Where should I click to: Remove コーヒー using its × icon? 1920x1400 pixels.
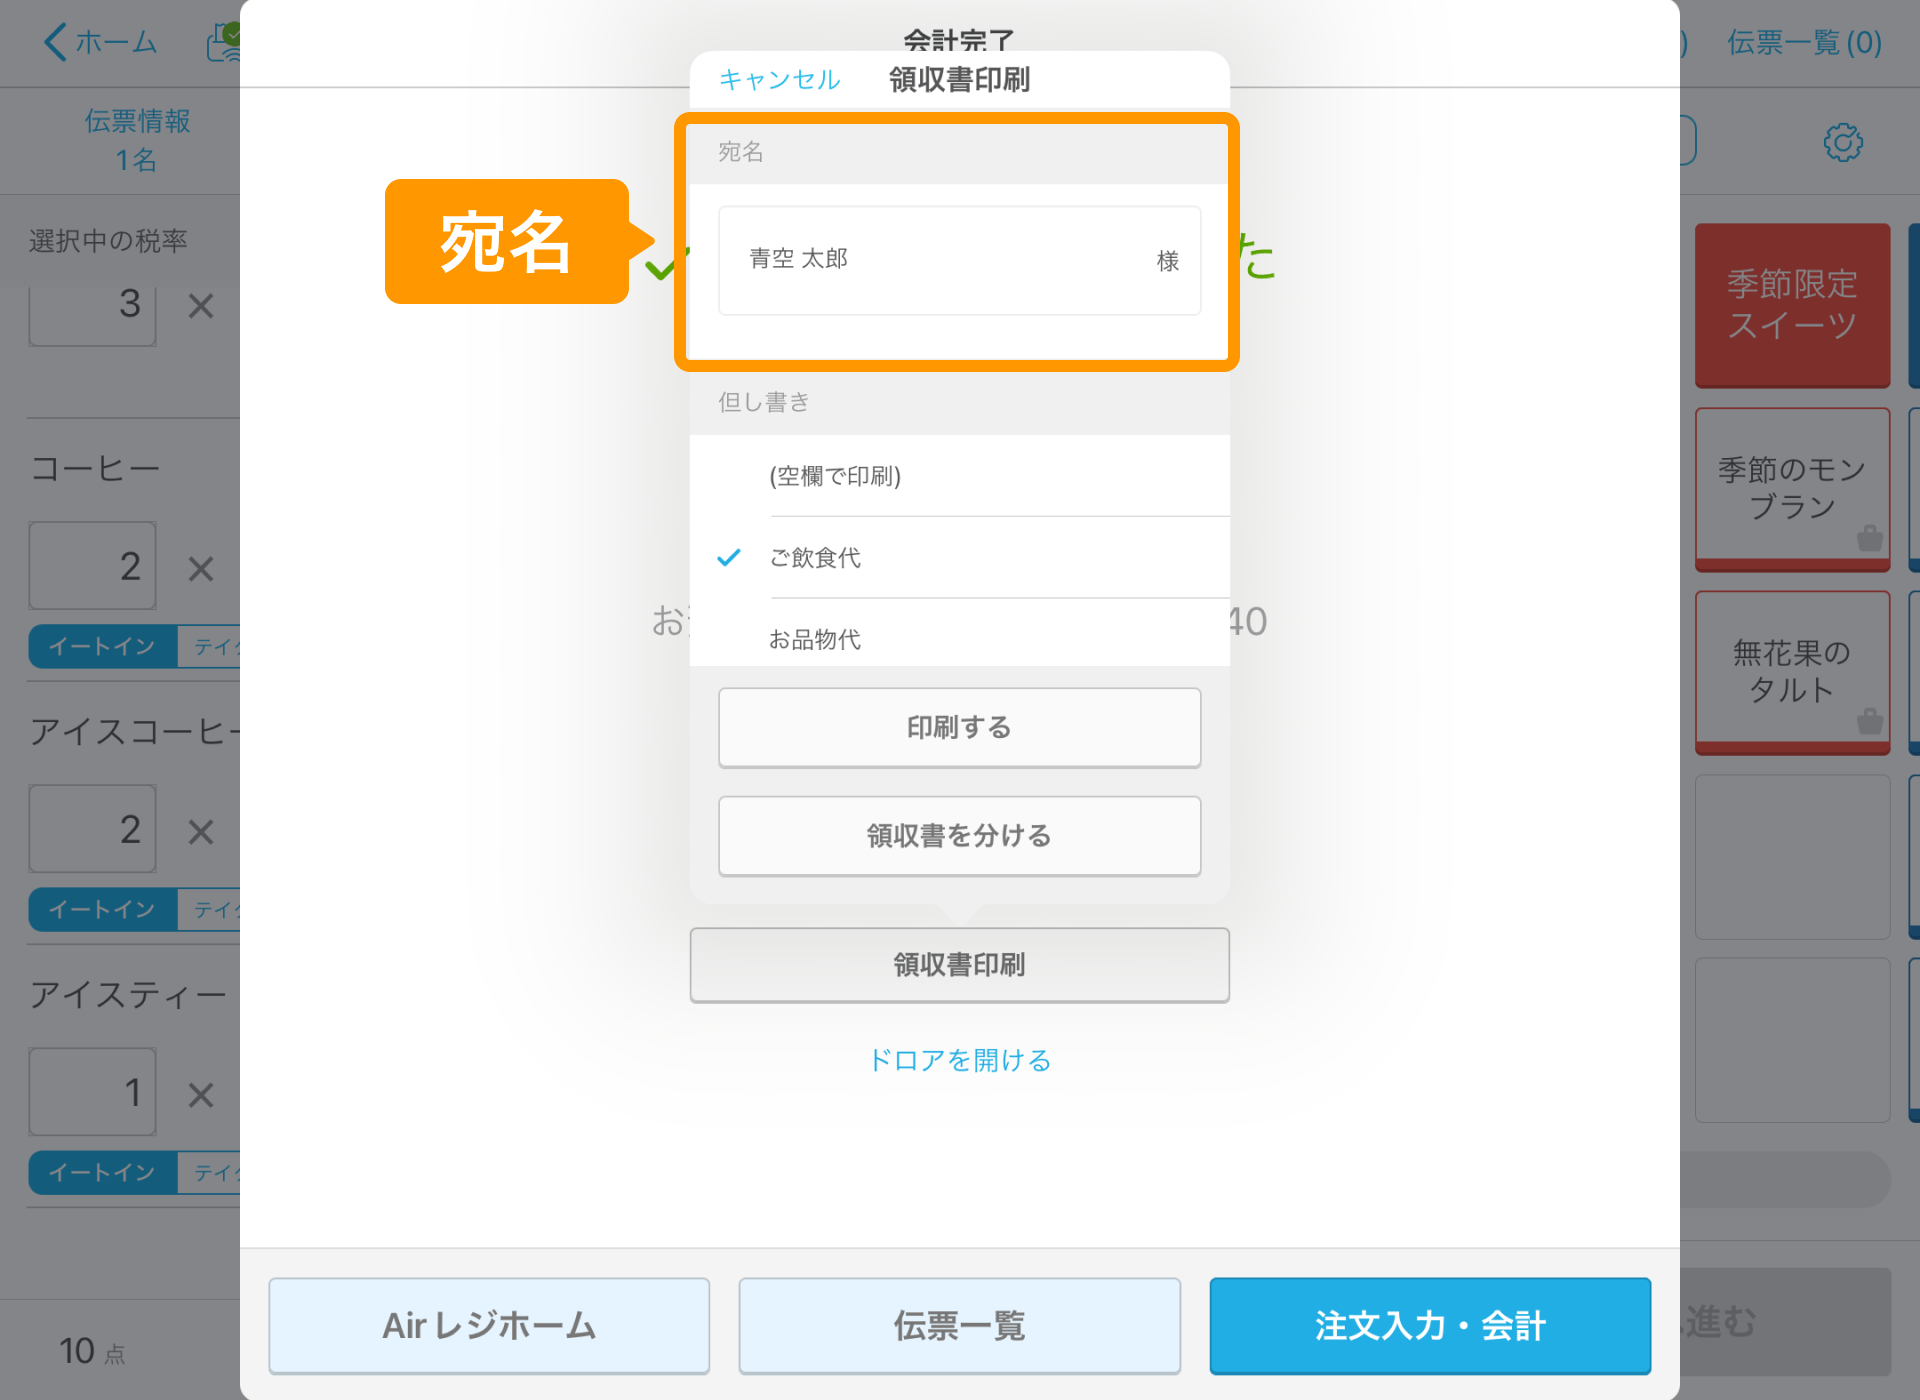pyautogui.click(x=200, y=568)
